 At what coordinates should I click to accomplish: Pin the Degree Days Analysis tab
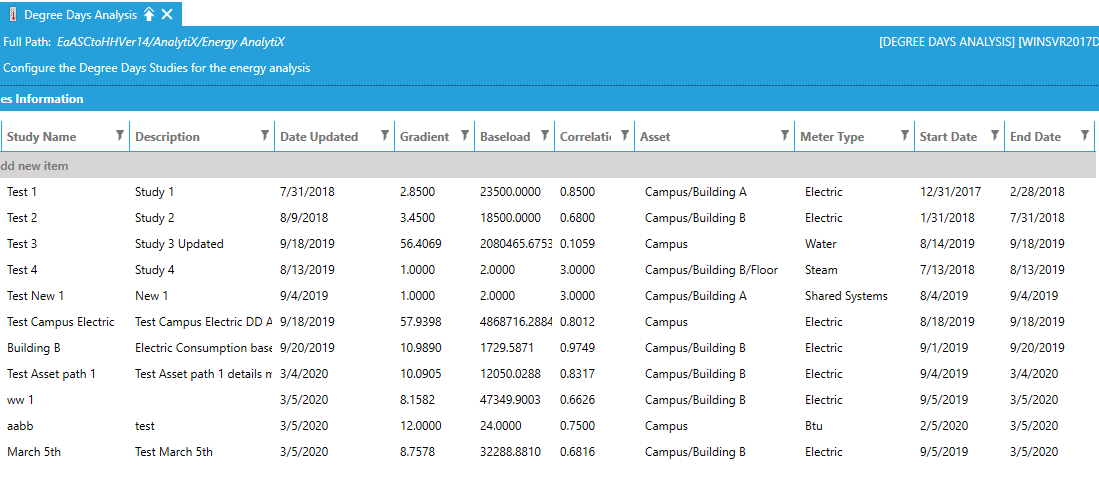(x=149, y=14)
